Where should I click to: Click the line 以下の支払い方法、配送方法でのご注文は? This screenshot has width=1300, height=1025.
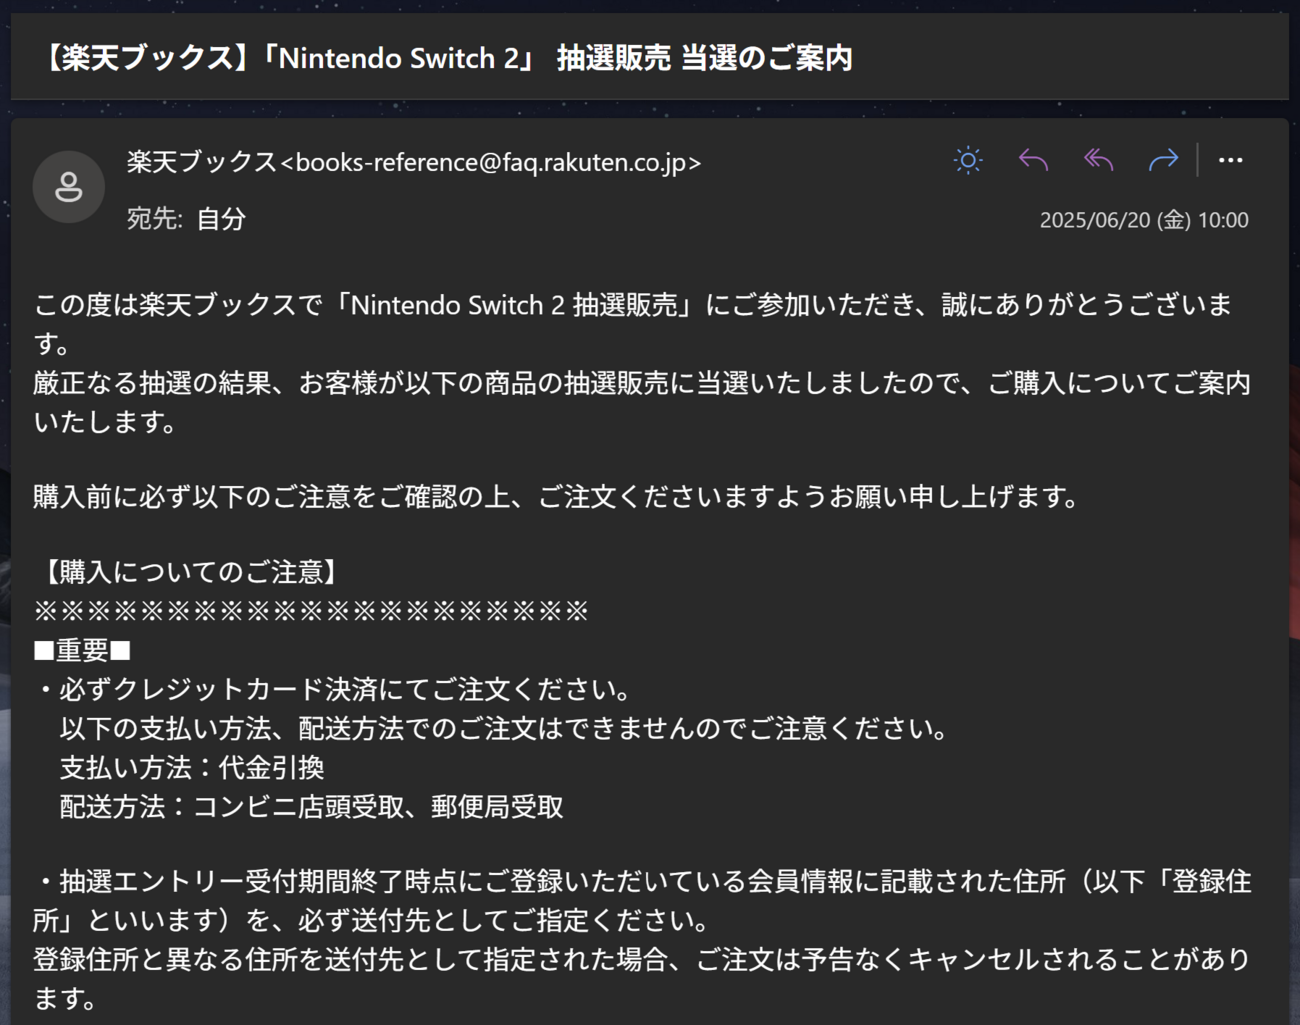click(x=505, y=729)
